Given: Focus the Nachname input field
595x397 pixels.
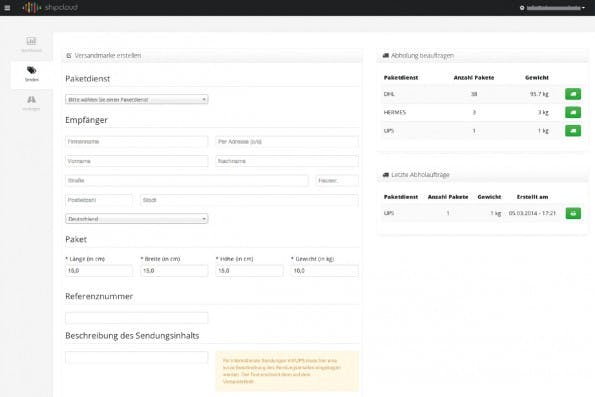Looking at the screenshot, I should point(287,161).
